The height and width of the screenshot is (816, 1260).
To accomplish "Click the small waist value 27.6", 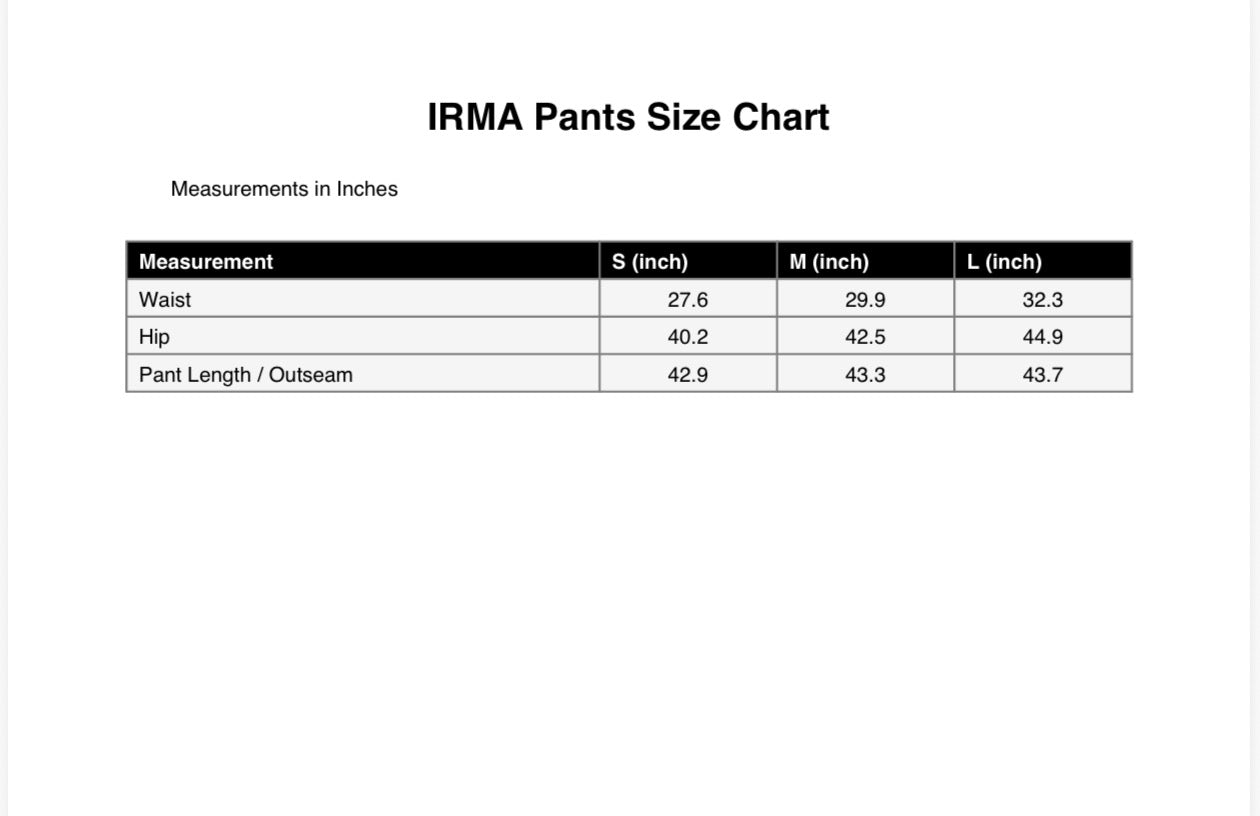I will 688,300.
